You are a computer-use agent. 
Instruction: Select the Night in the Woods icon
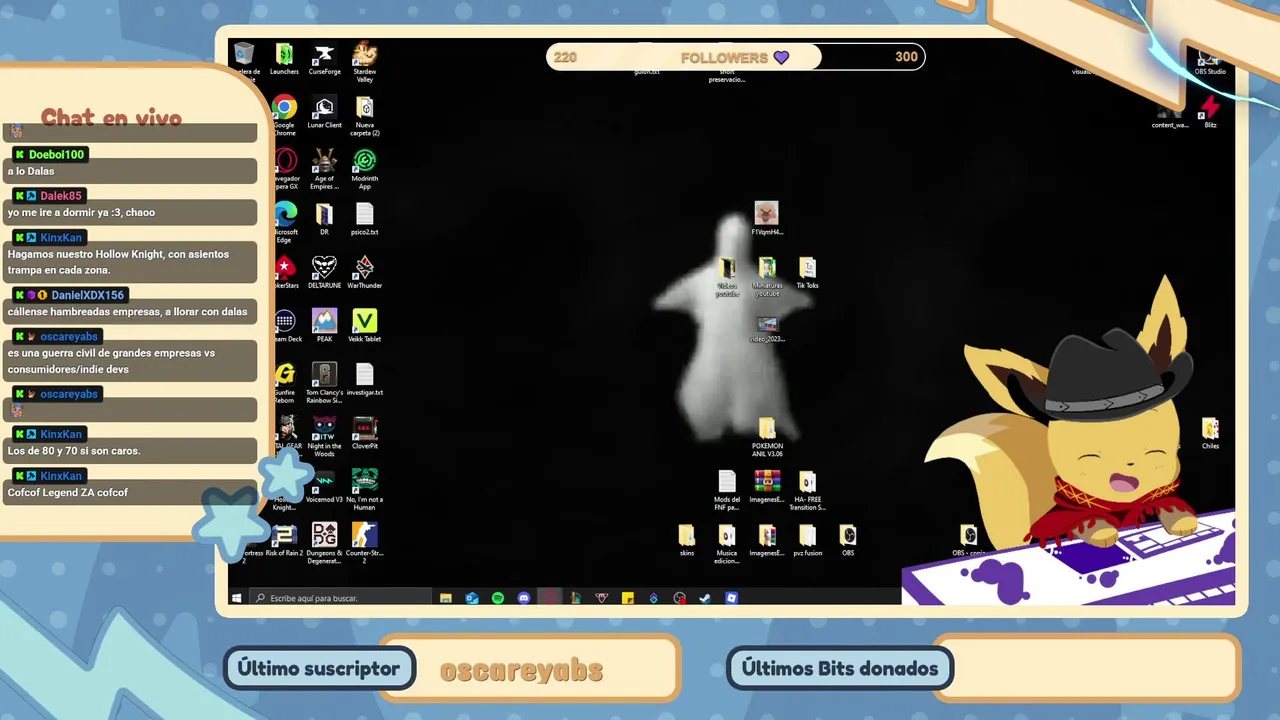pos(324,436)
